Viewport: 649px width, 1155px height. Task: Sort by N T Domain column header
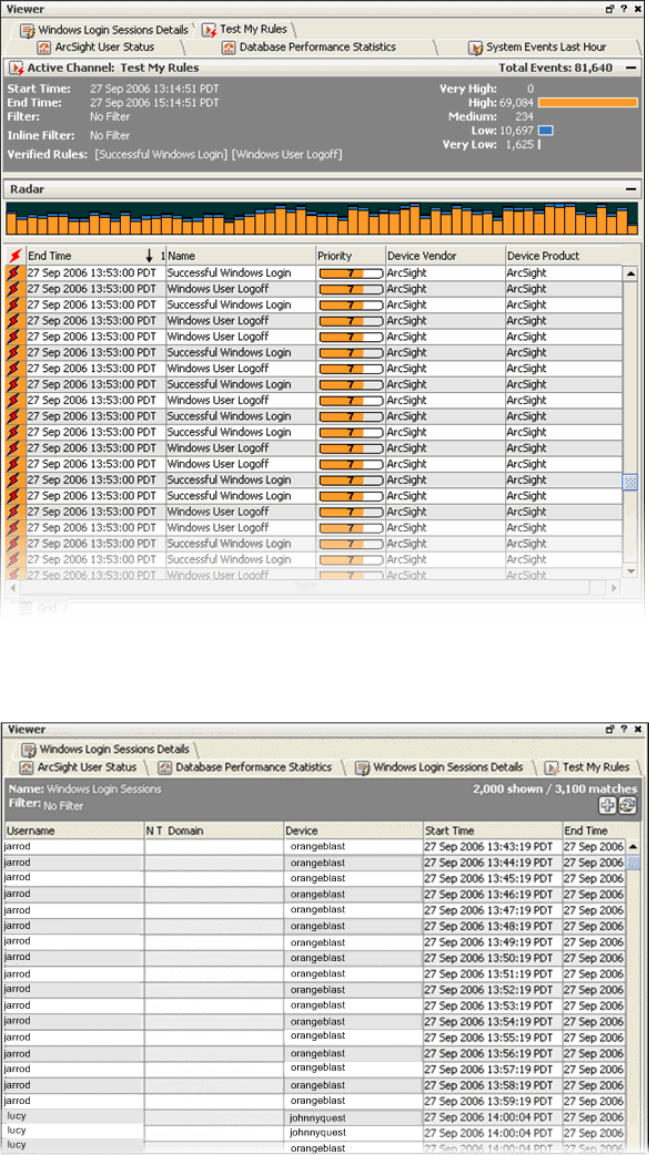[x=214, y=831]
